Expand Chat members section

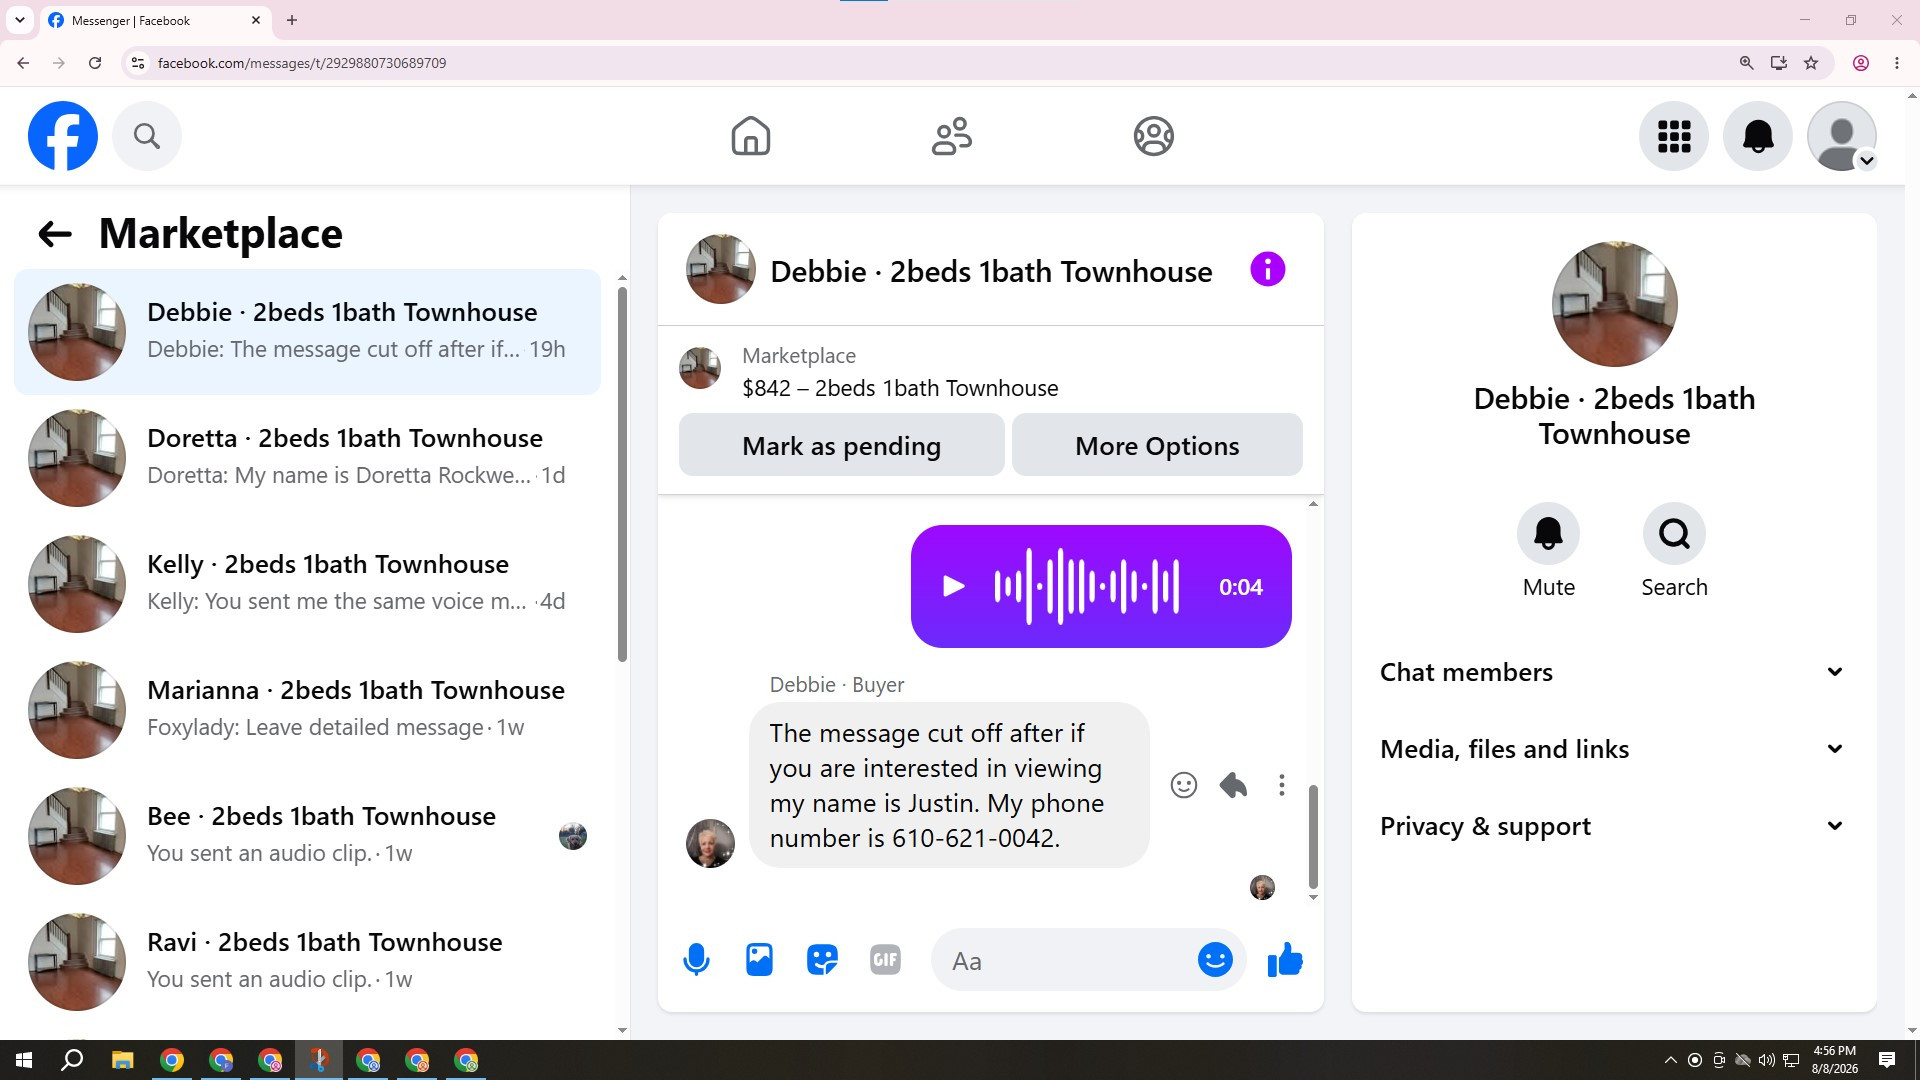click(1613, 672)
